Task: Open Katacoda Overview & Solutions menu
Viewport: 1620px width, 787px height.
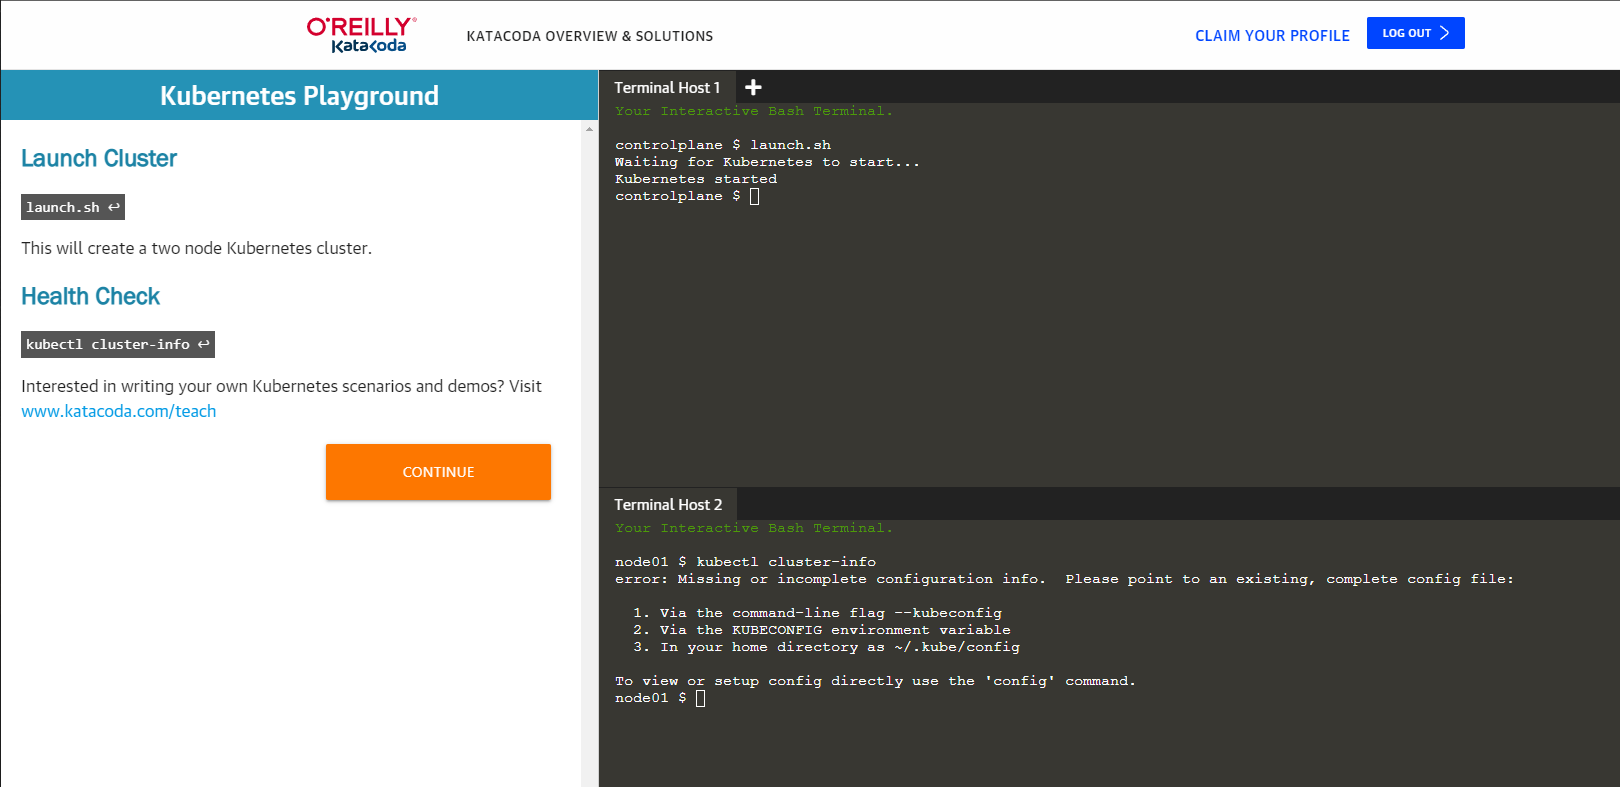Action: pyautogui.click(x=590, y=36)
